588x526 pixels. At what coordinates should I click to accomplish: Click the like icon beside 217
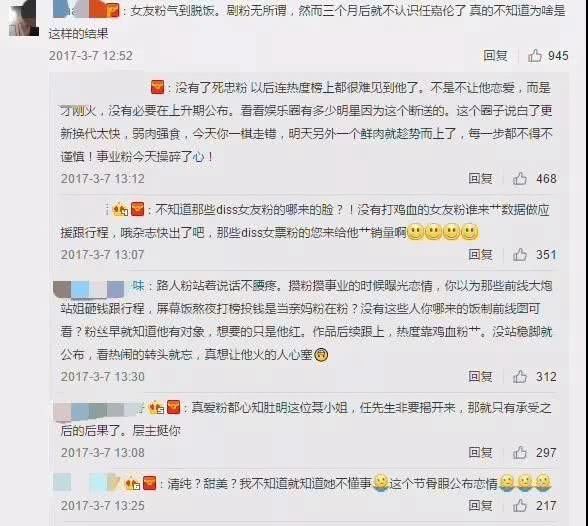click(x=520, y=505)
